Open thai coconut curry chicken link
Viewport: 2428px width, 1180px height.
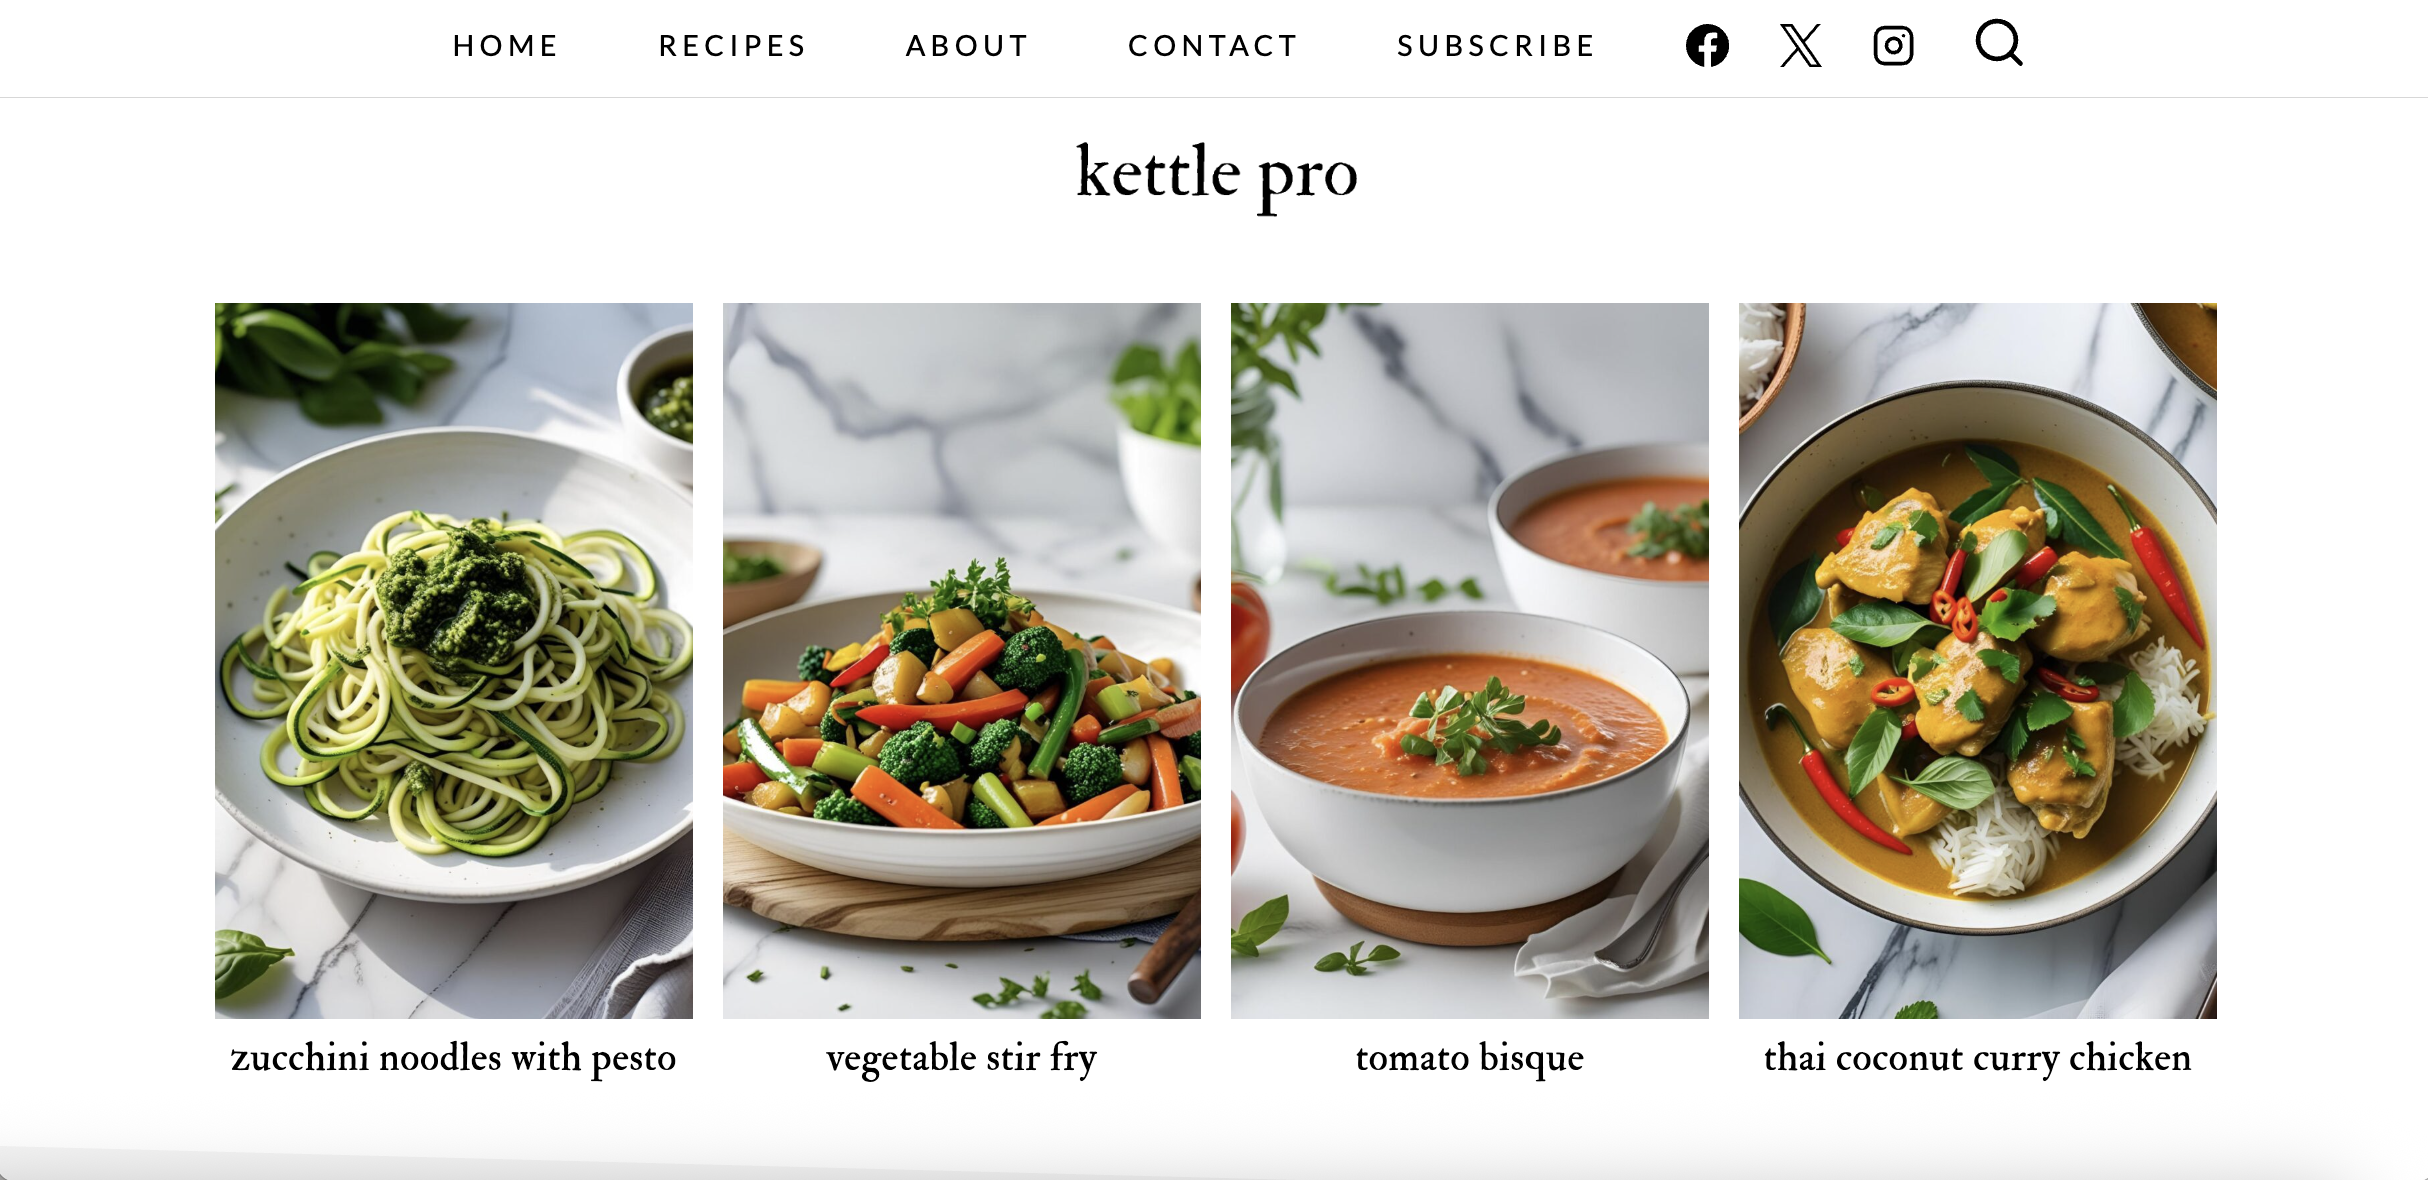click(1978, 1058)
